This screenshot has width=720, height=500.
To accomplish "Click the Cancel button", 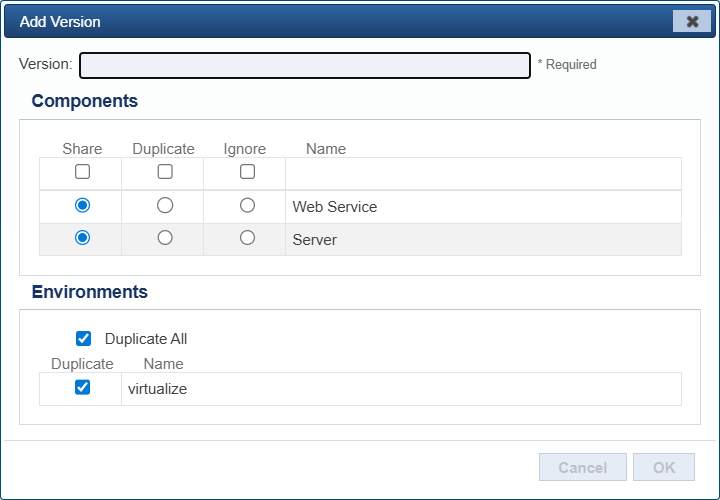I will point(583,467).
